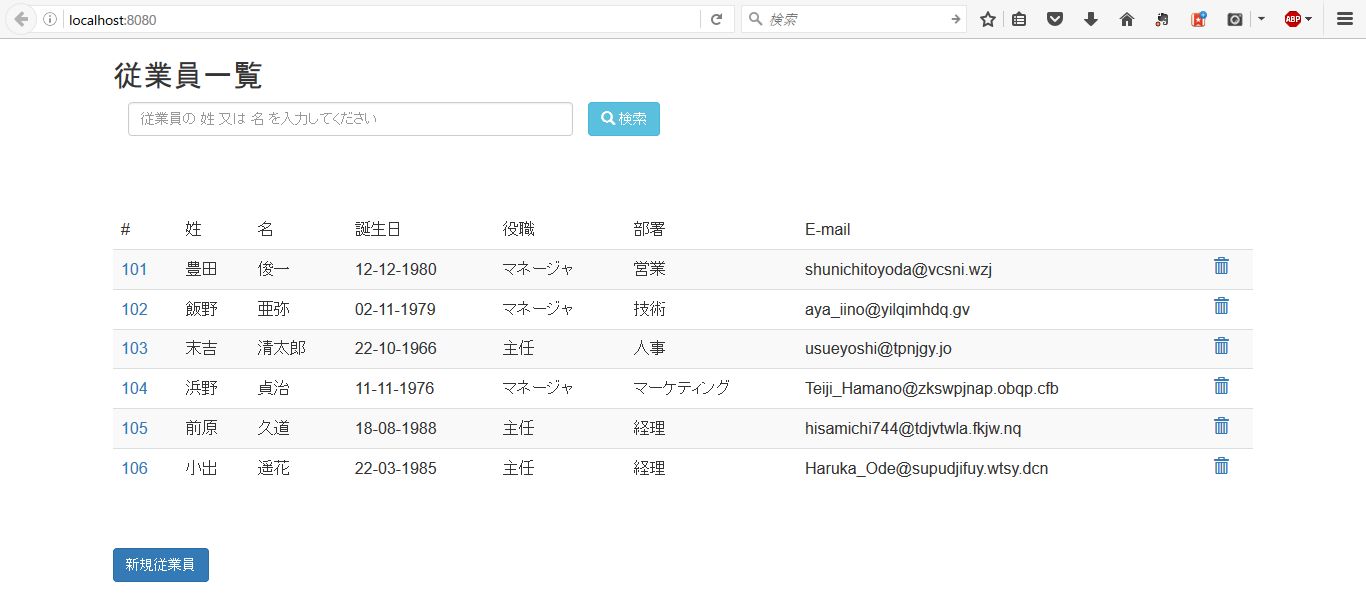Open employee 106 link
The height and width of the screenshot is (605, 1366).
pos(134,468)
